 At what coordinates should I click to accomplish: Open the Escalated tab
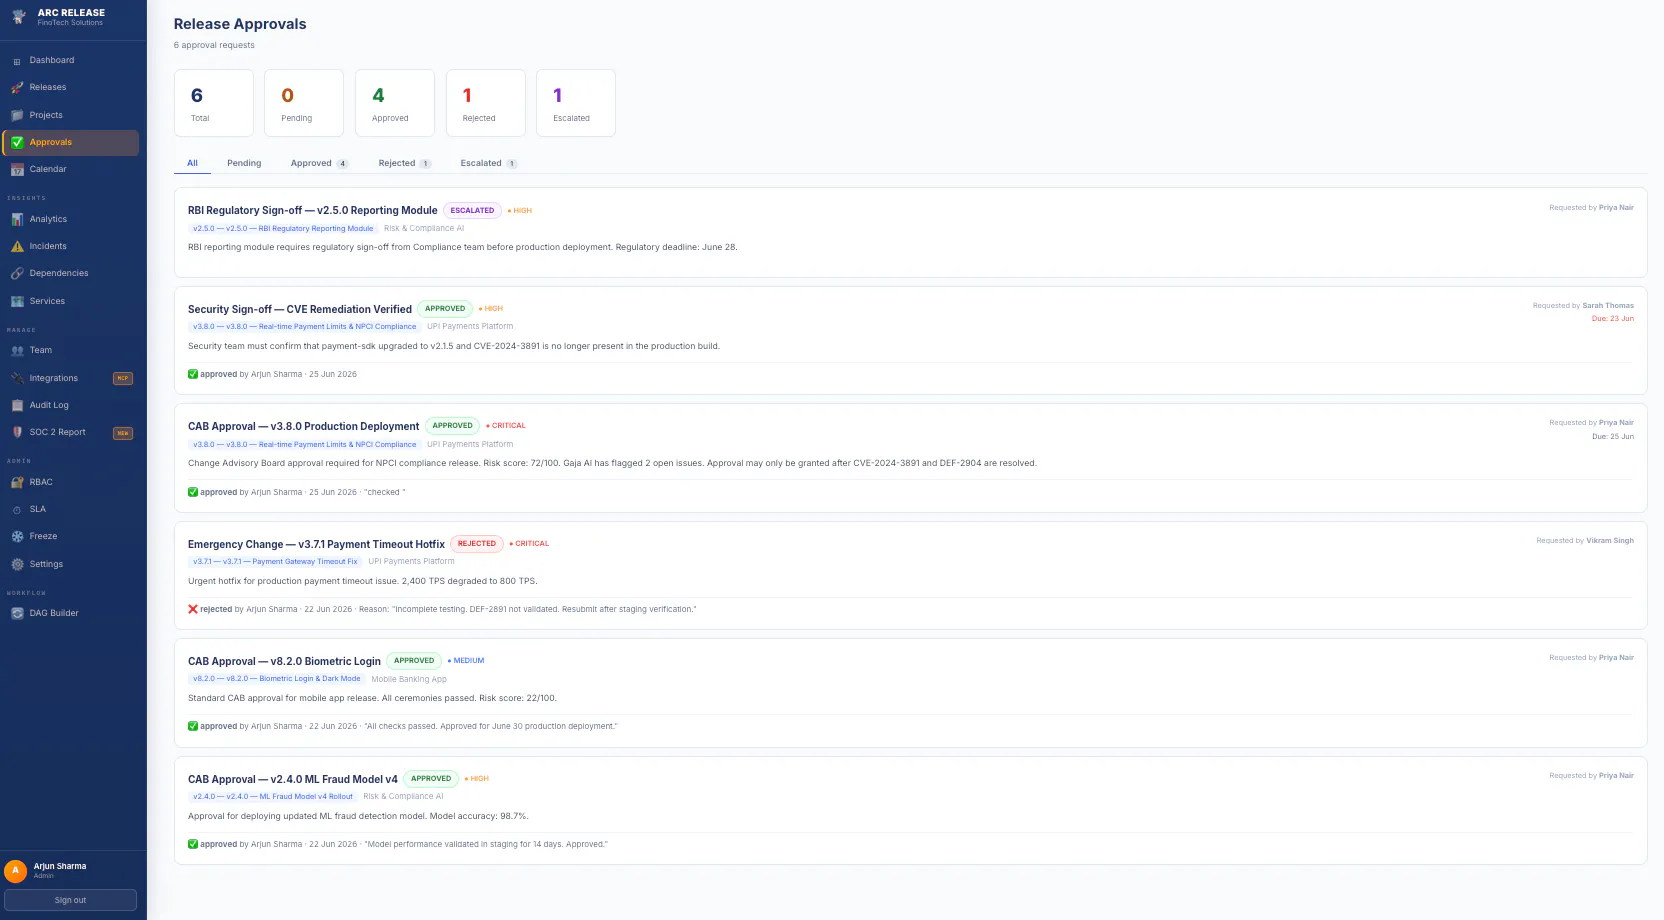[488, 163]
